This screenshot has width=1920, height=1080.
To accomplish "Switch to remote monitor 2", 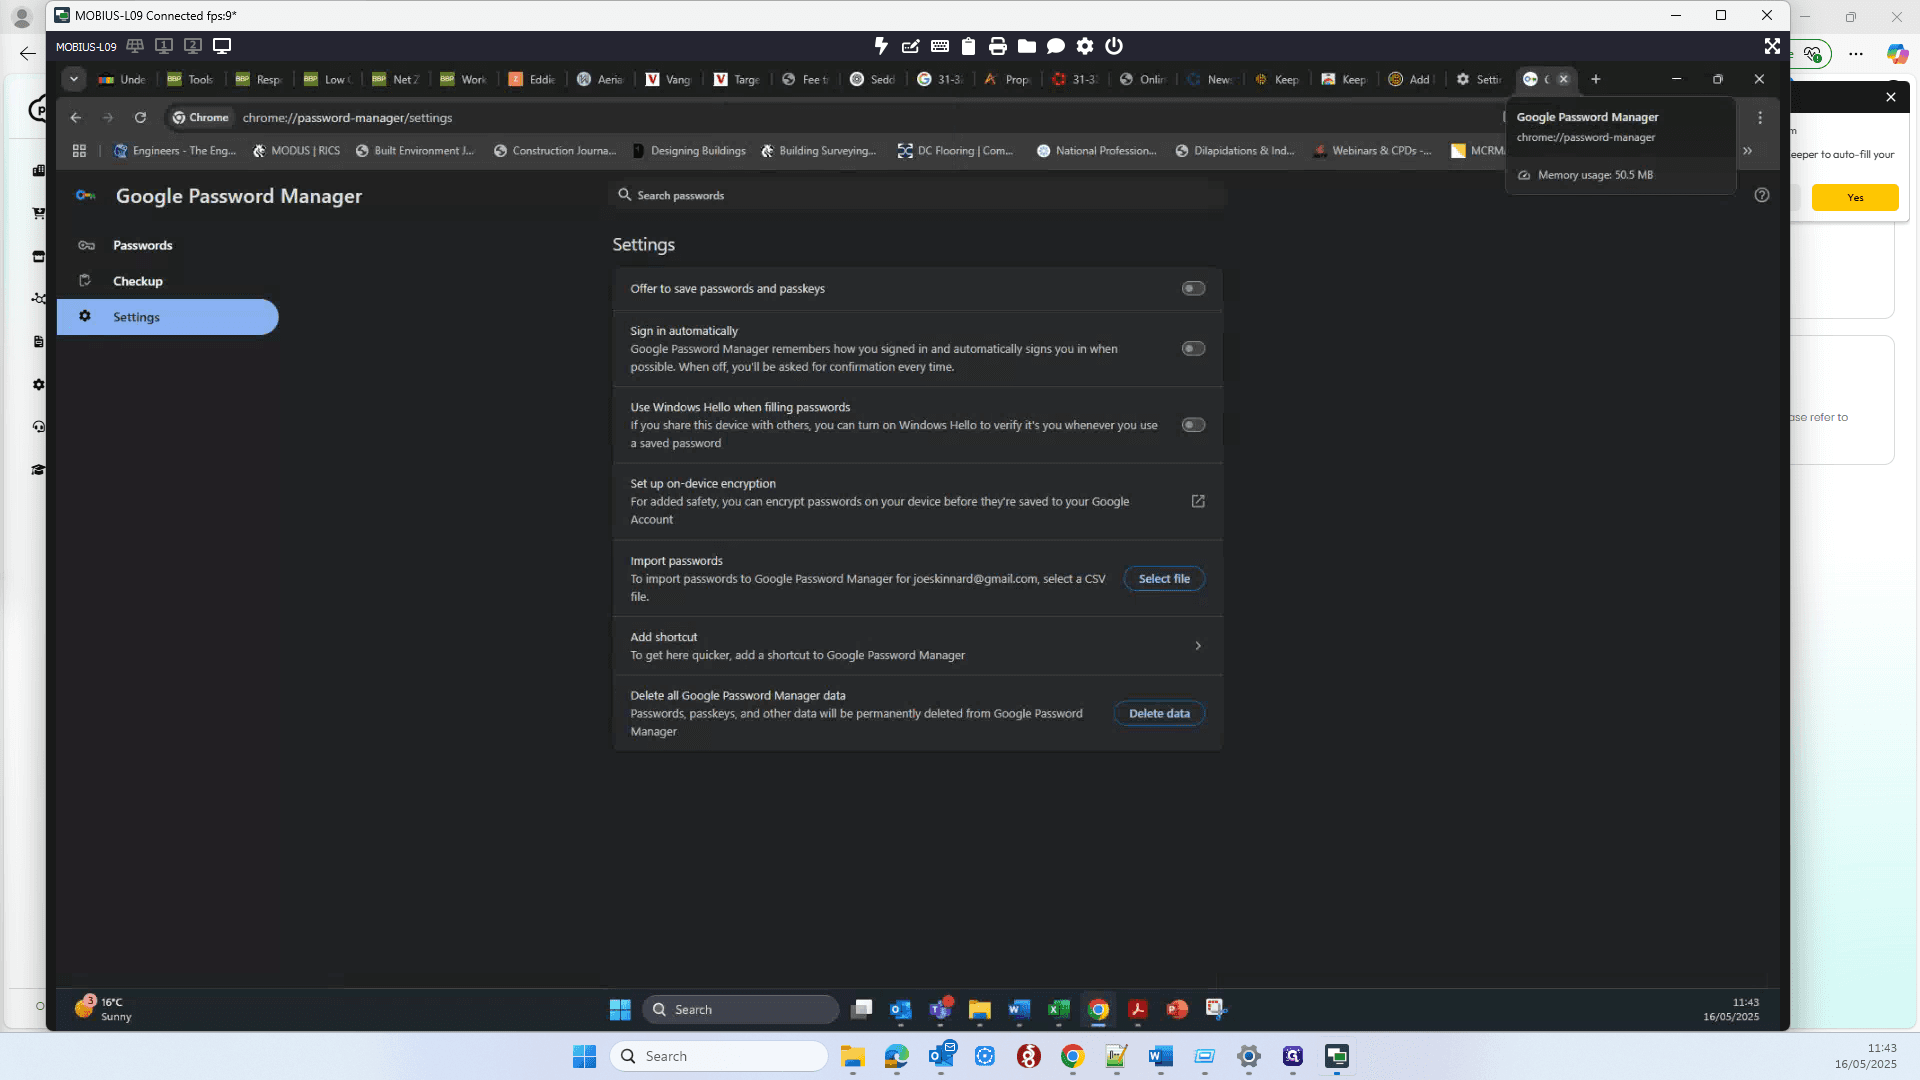I will coord(193,46).
